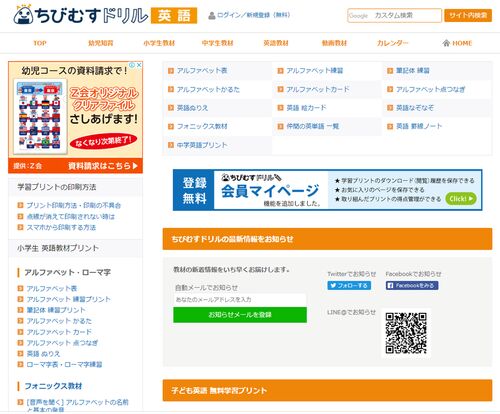Open the 英語 絵カード link
Image resolution: width=500 pixels, height=414 pixels.
click(306, 108)
